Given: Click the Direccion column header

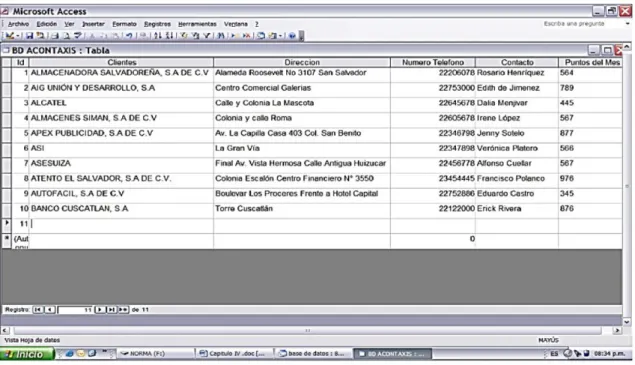Looking at the screenshot, I should pos(302,62).
